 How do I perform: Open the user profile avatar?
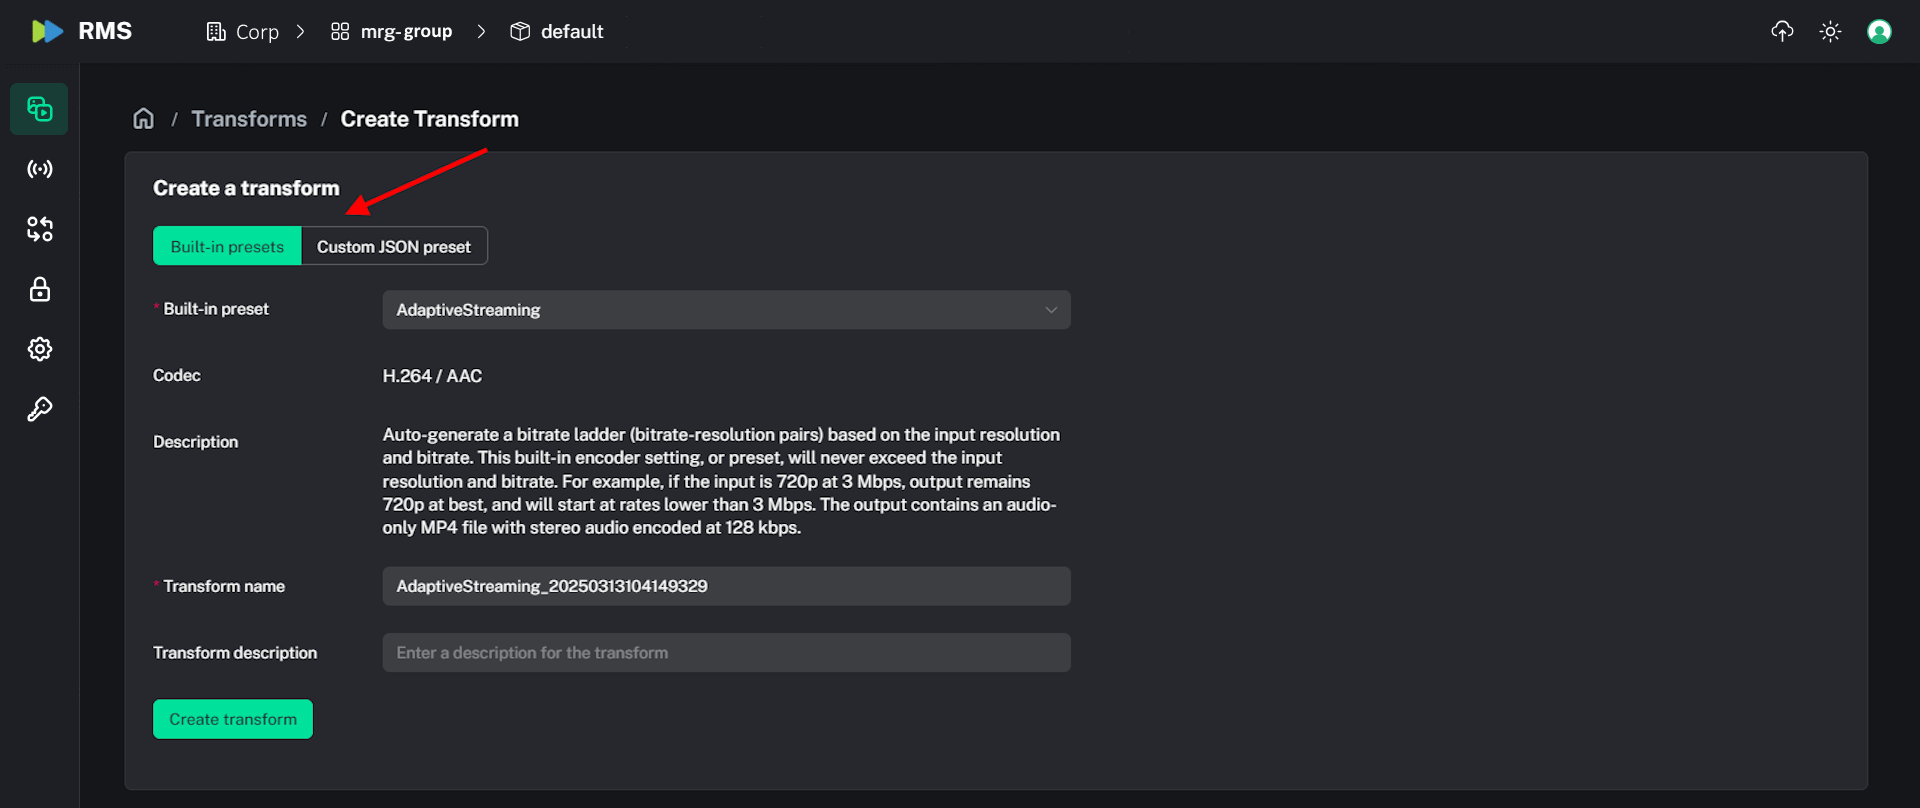point(1879,31)
